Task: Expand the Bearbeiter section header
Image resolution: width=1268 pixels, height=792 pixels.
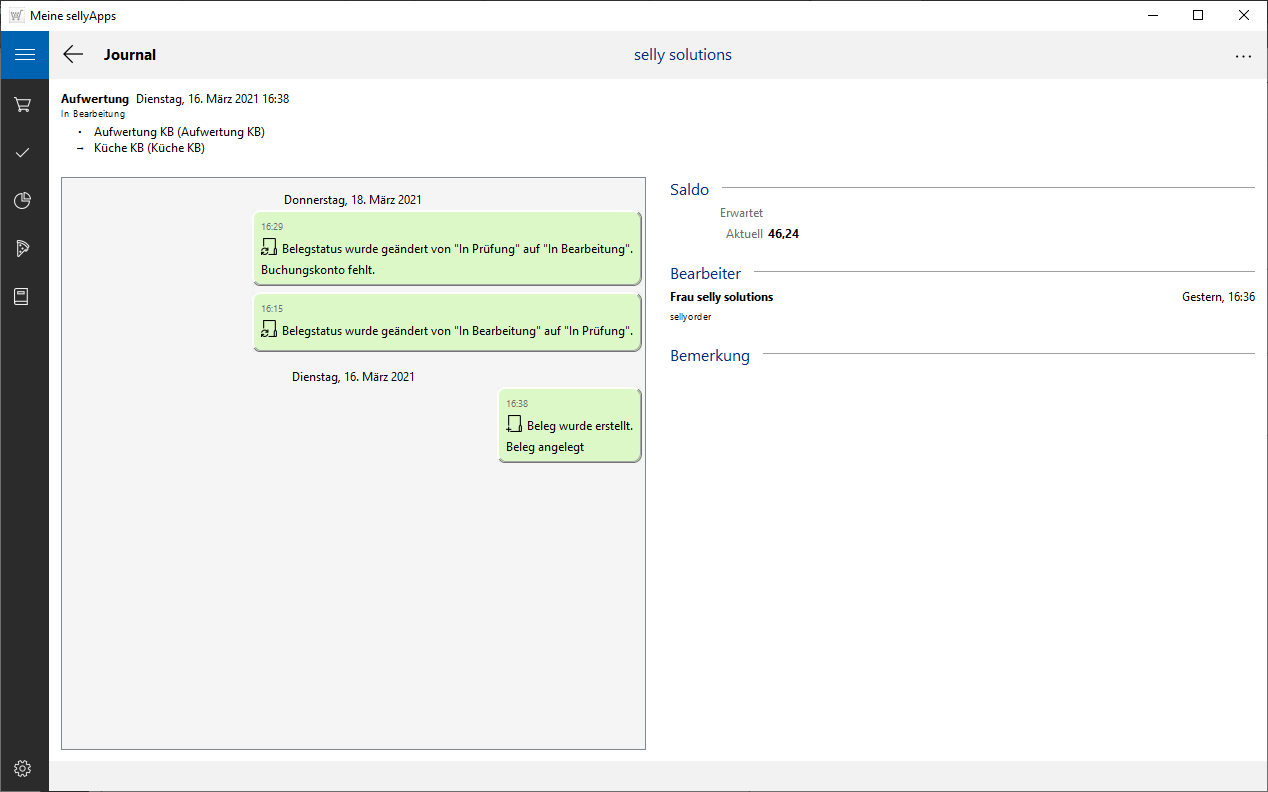Action: (705, 273)
